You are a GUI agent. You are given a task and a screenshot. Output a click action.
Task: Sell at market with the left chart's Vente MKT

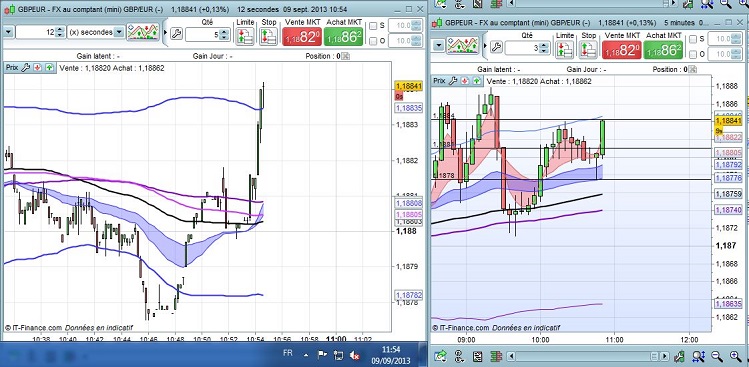click(302, 36)
